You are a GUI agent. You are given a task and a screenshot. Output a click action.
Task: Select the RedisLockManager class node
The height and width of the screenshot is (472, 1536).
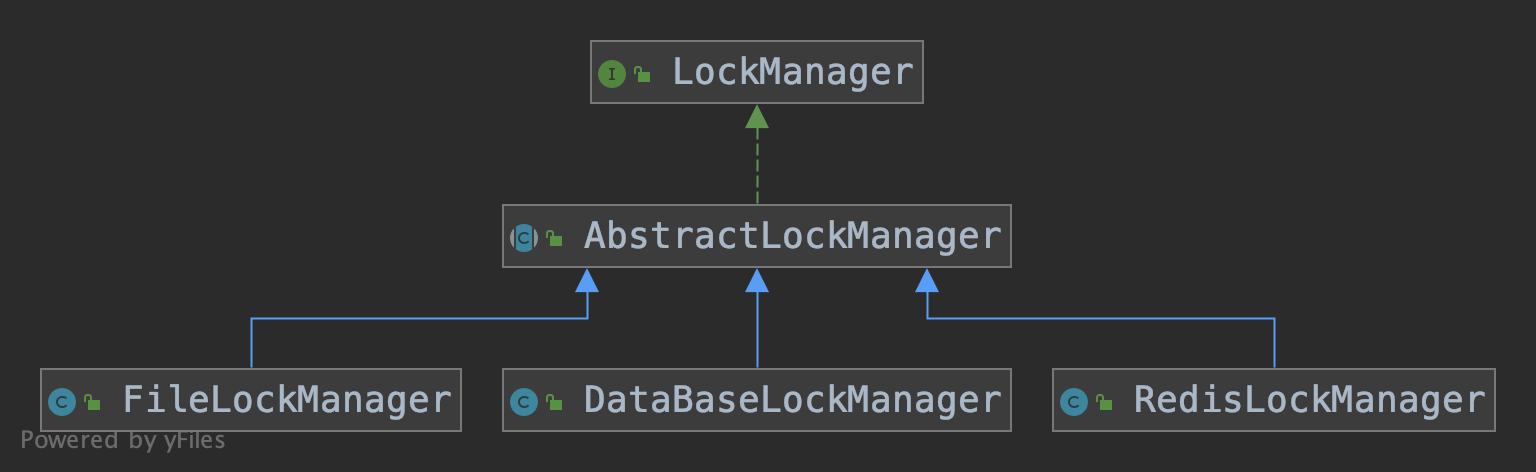point(1274,400)
